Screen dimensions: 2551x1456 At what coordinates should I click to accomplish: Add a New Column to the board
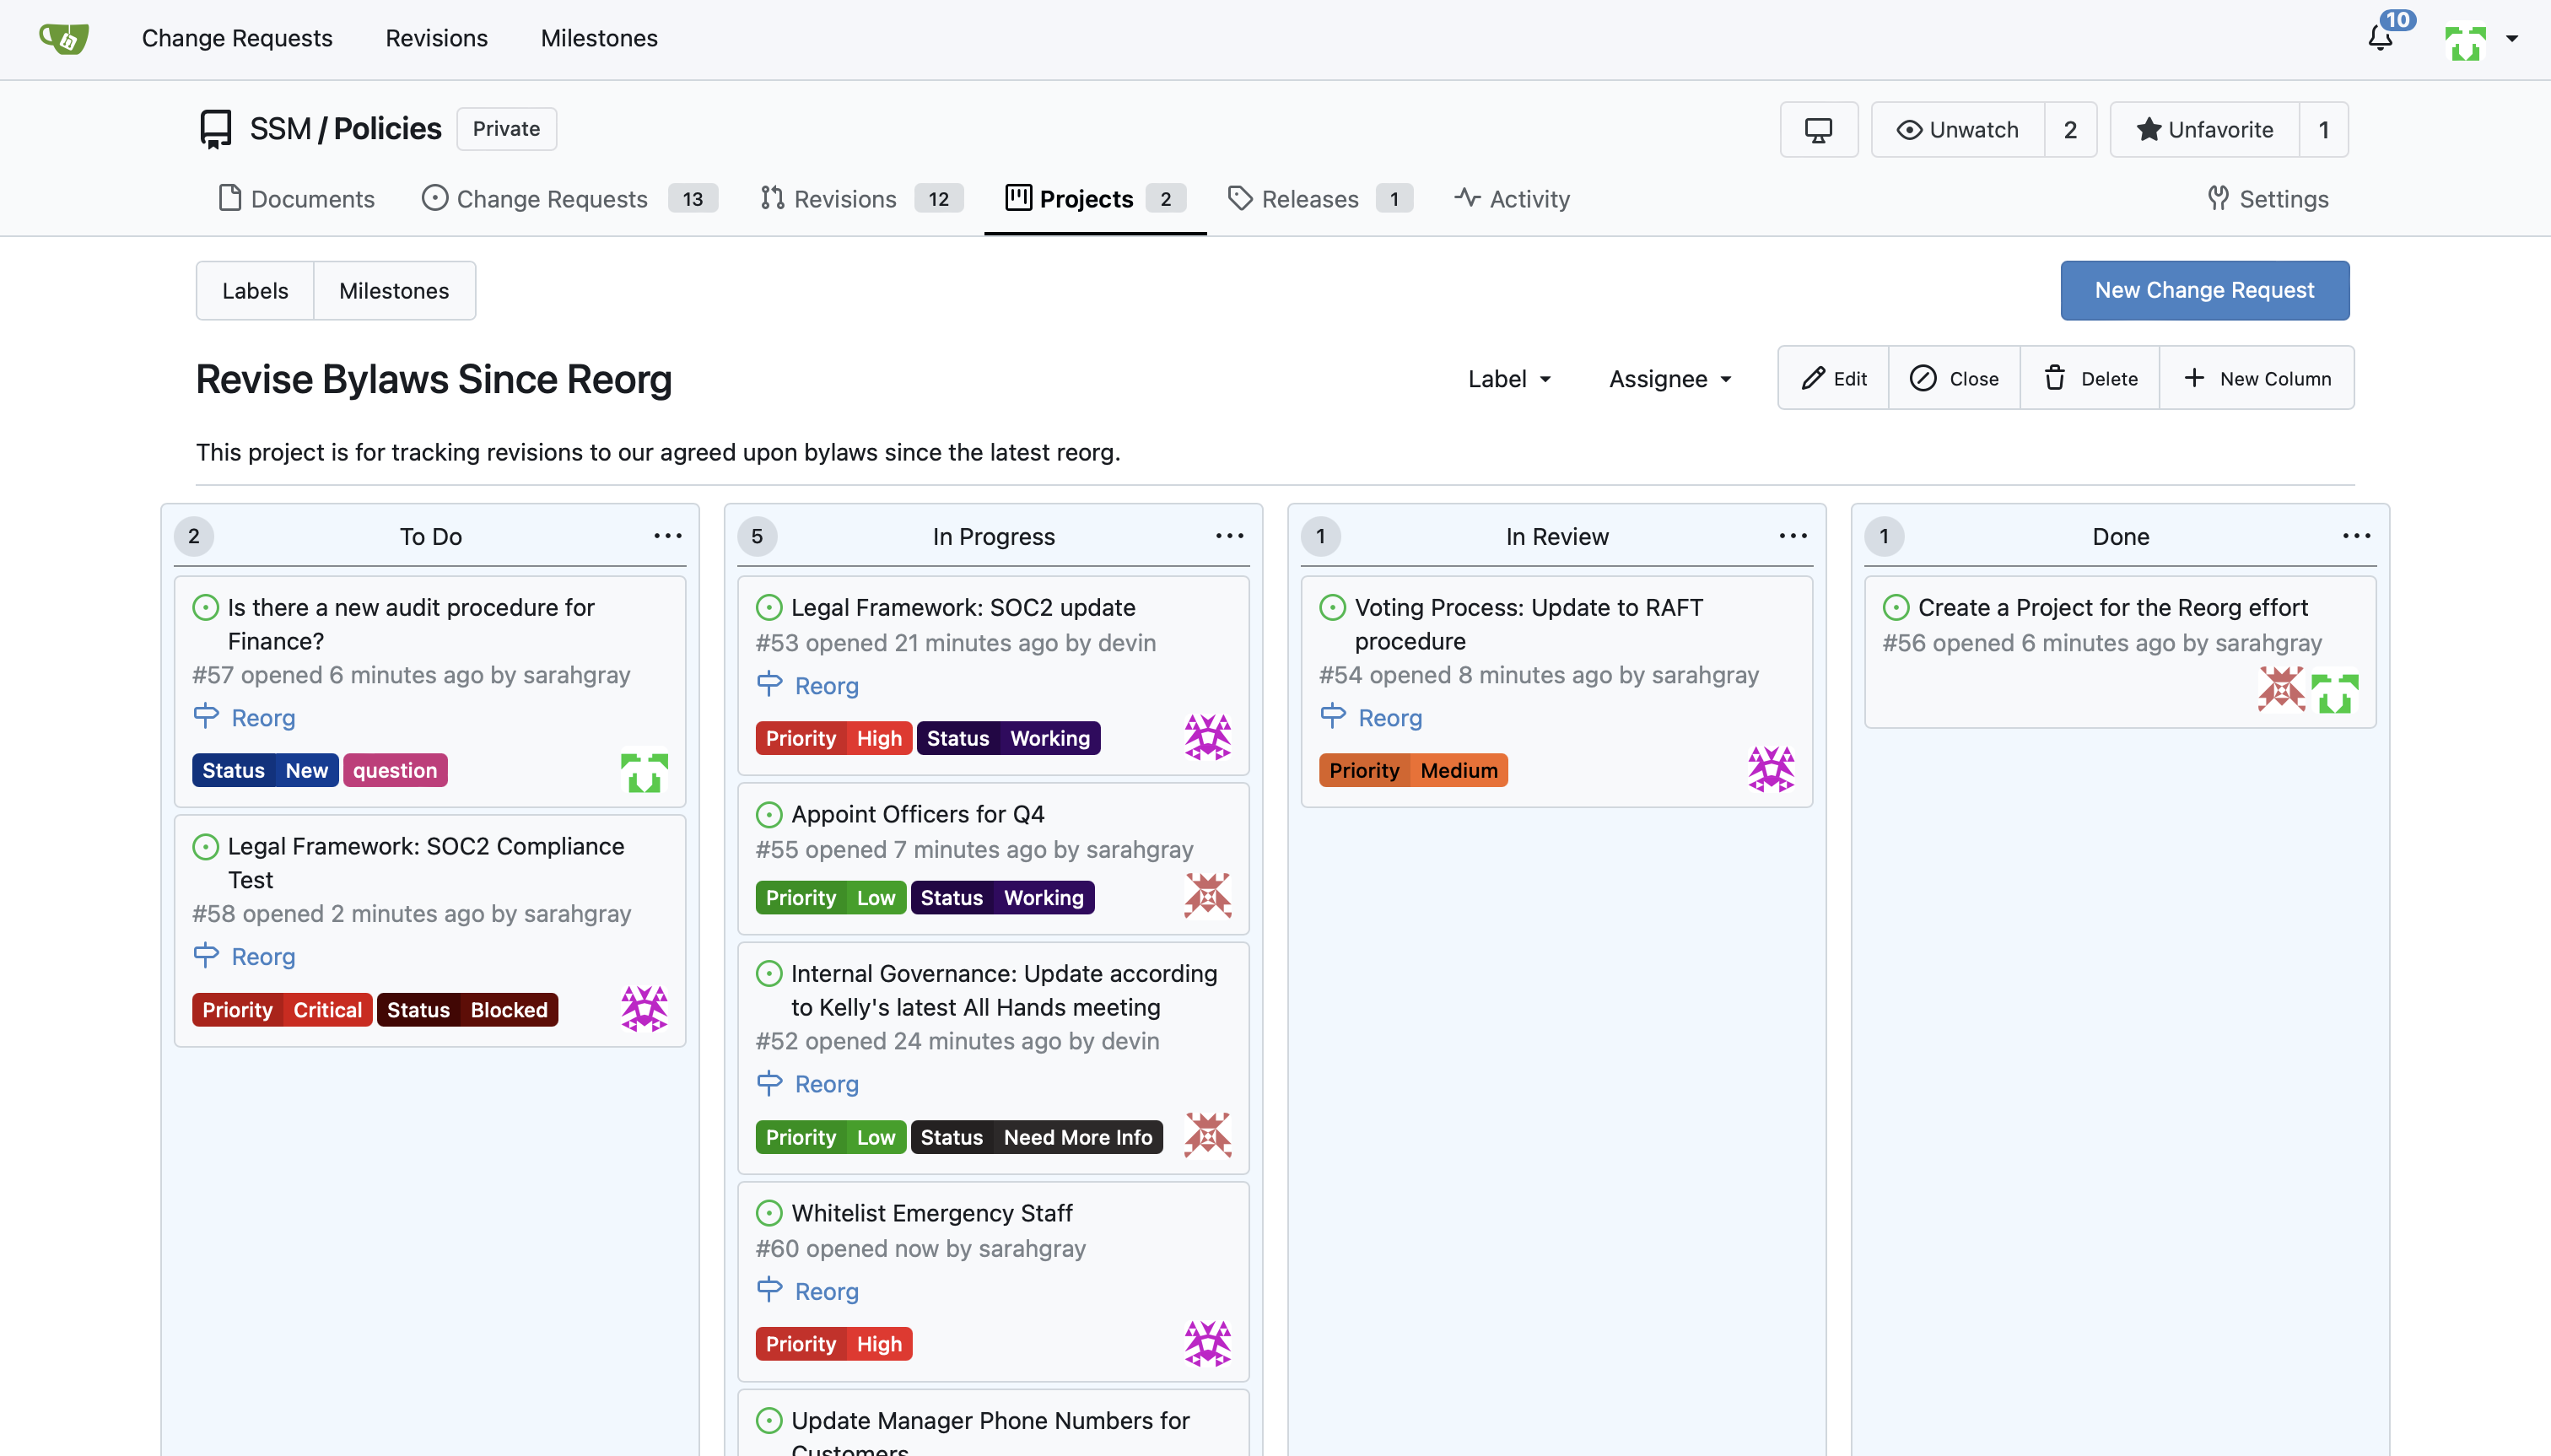tap(2257, 378)
